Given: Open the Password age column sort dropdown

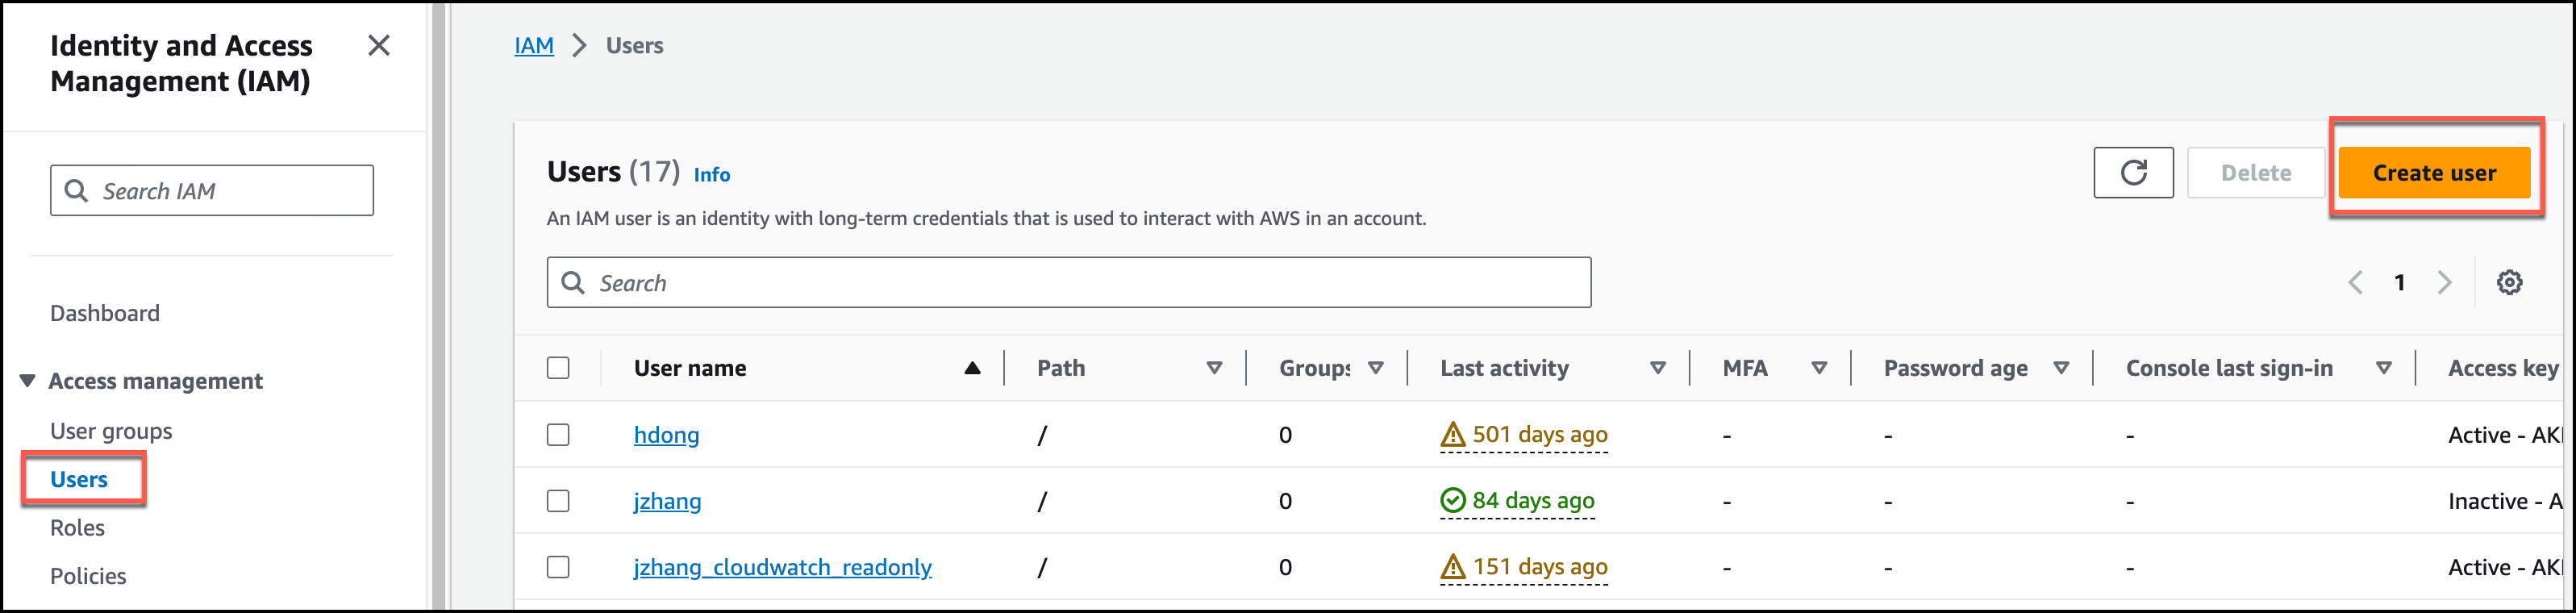Looking at the screenshot, I should tap(2060, 368).
